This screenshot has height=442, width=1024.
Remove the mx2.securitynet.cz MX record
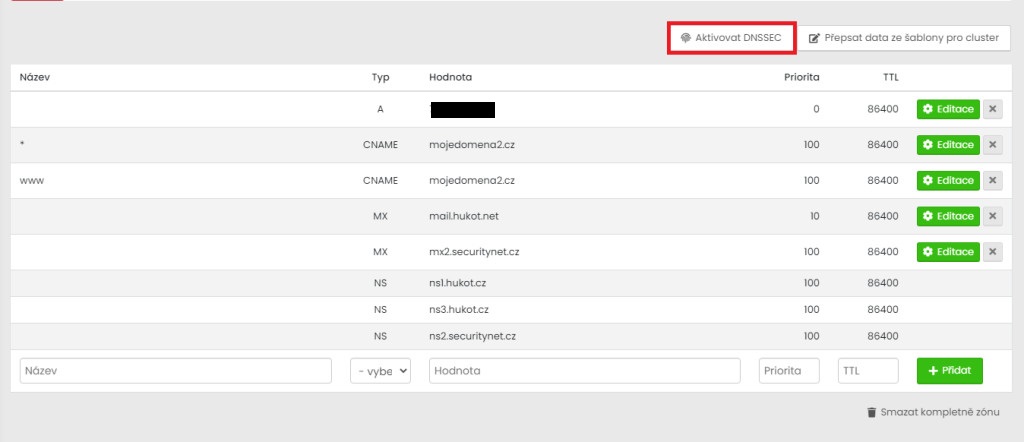[992, 252]
